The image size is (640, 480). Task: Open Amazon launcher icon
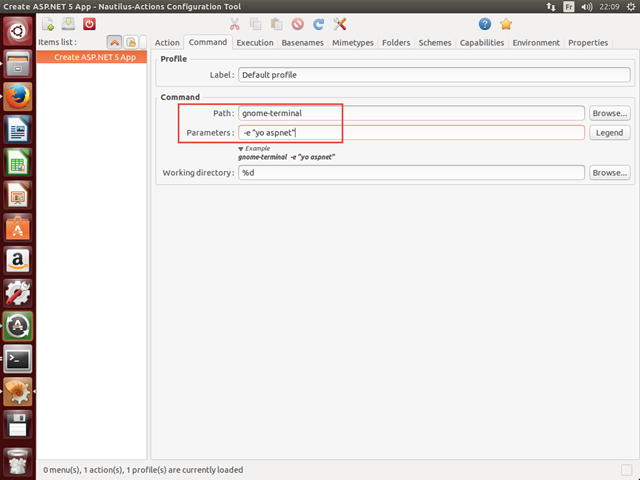18,260
